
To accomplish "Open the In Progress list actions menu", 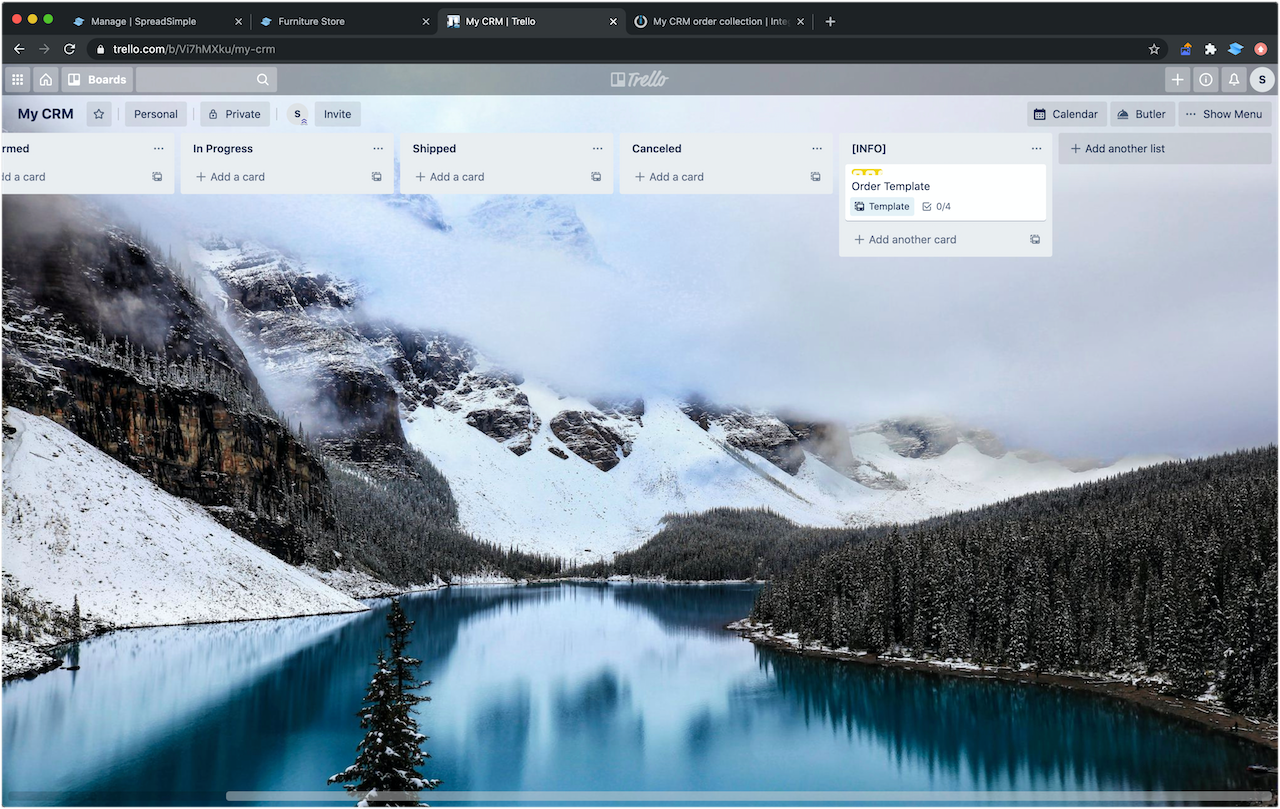I will [x=378, y=148].
